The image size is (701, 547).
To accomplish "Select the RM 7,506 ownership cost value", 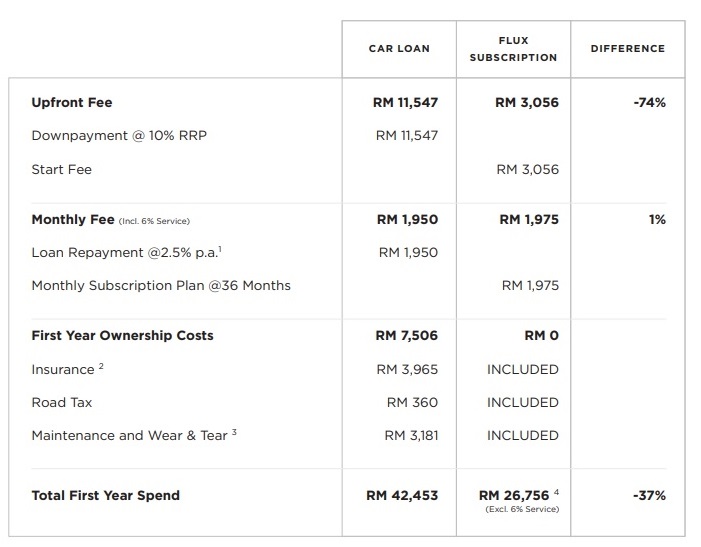I will coord(406,335).
